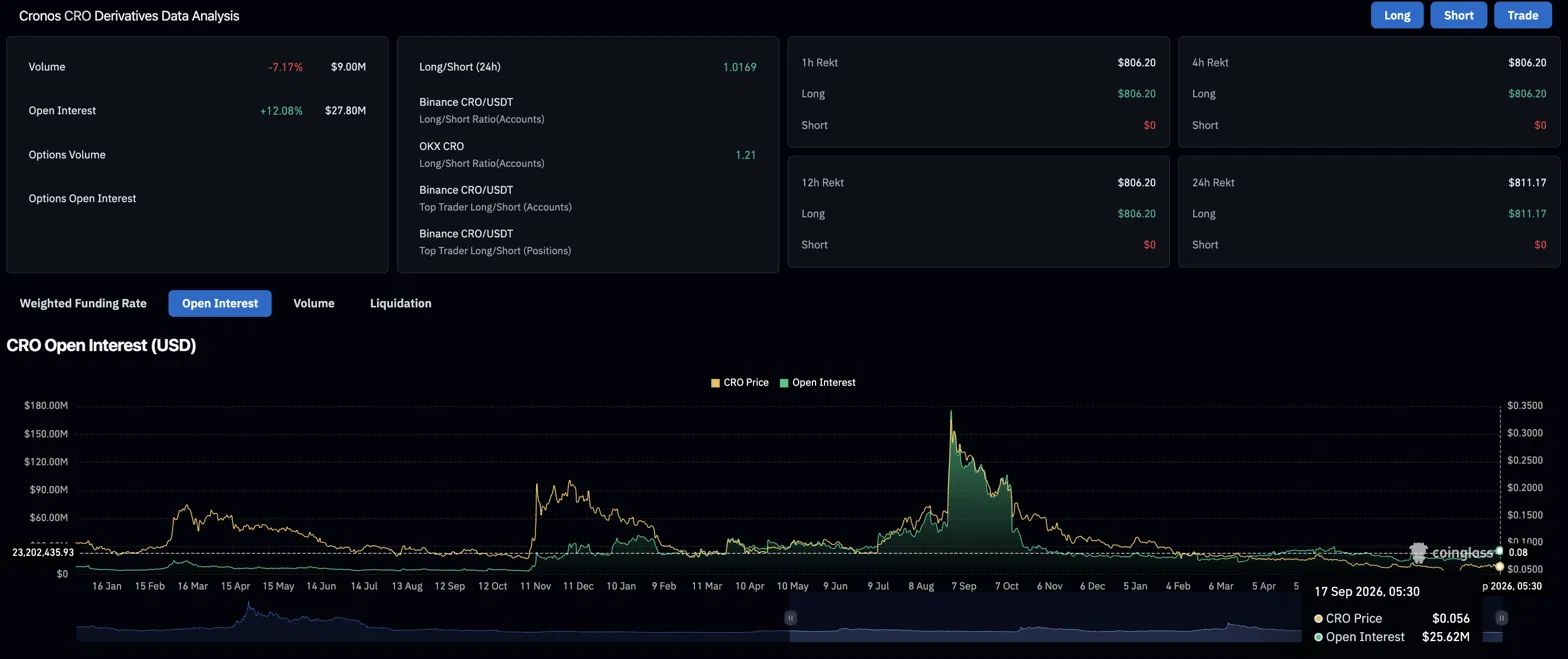Click the tooltip date 17 Sep 2026, 05:30

click(x=1366, y=592)
